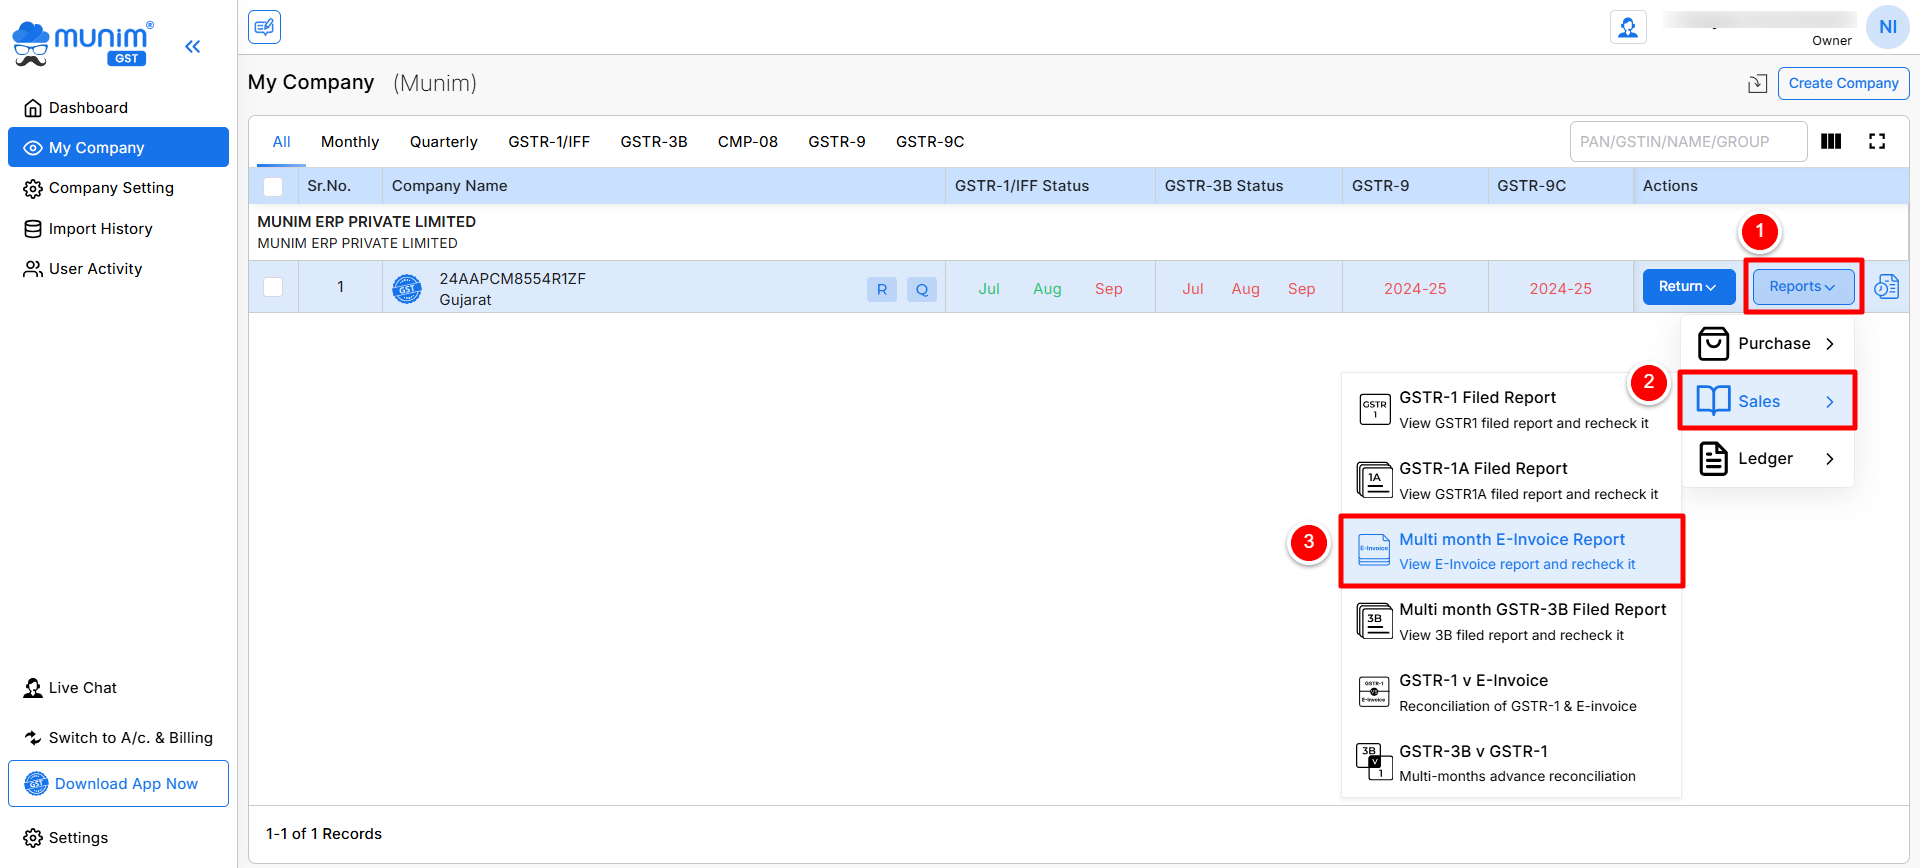The width and height of the screenshot is (1920, 868).
Task: Switch to the CMP-08 tab
Action: (x=748, y=141)
